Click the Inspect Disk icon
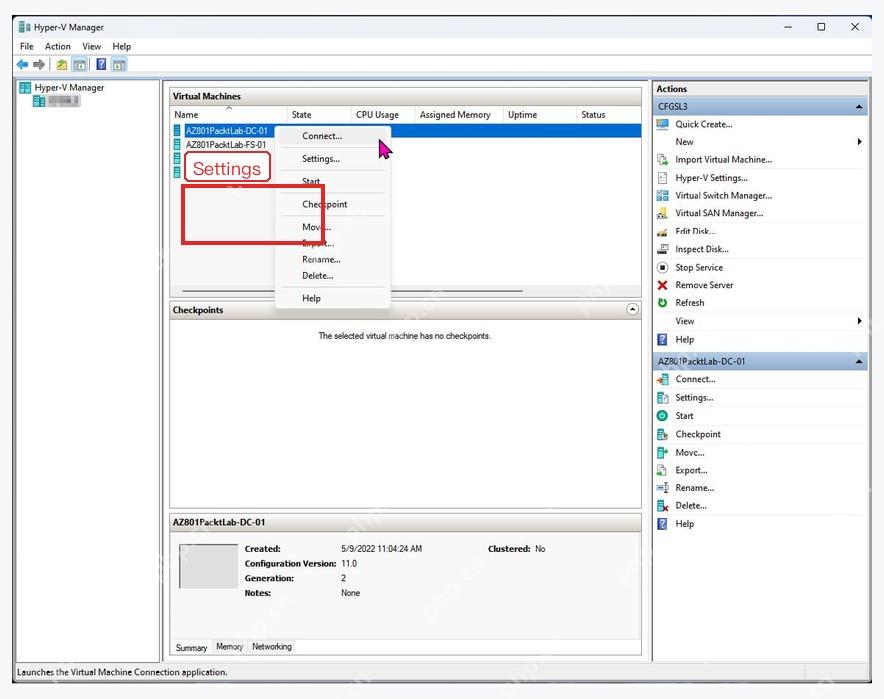884x699 pixels. pyautogui.click(x=662, y=249)
